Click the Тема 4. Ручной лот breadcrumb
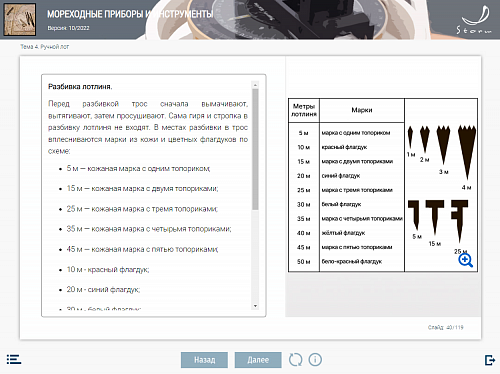500x374 pixels. [45, 47]
